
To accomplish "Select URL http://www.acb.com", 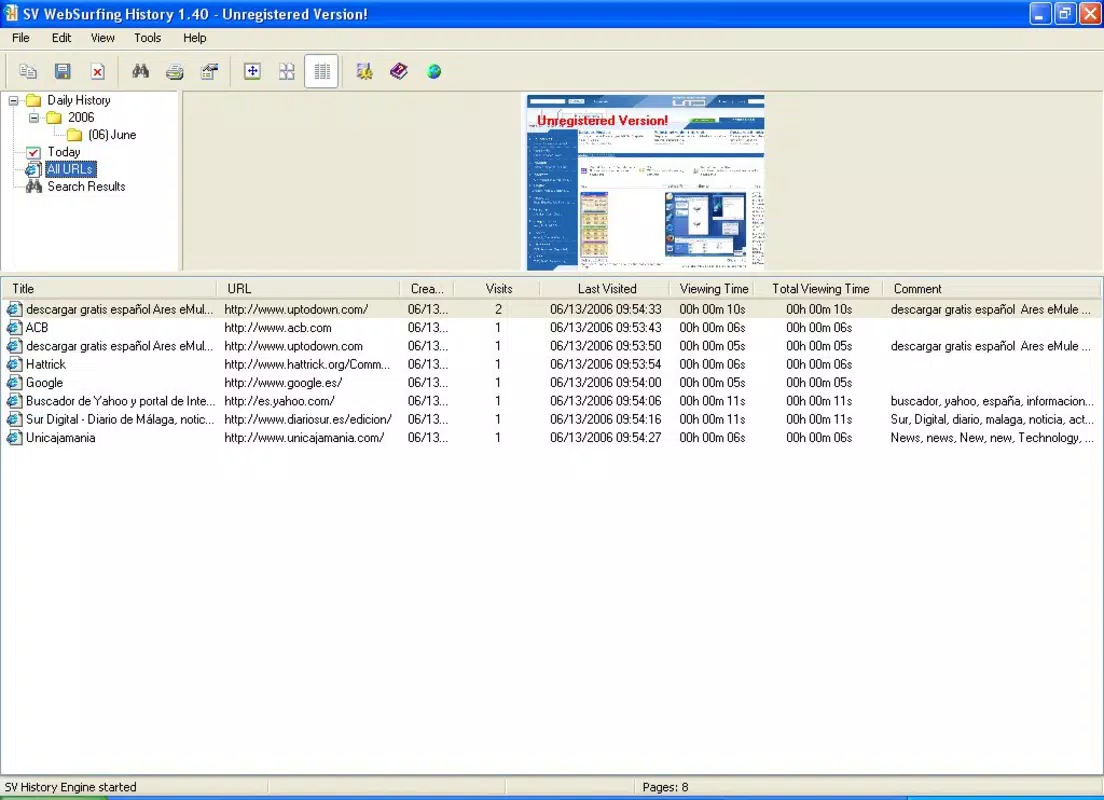I will tap(277, 327).
